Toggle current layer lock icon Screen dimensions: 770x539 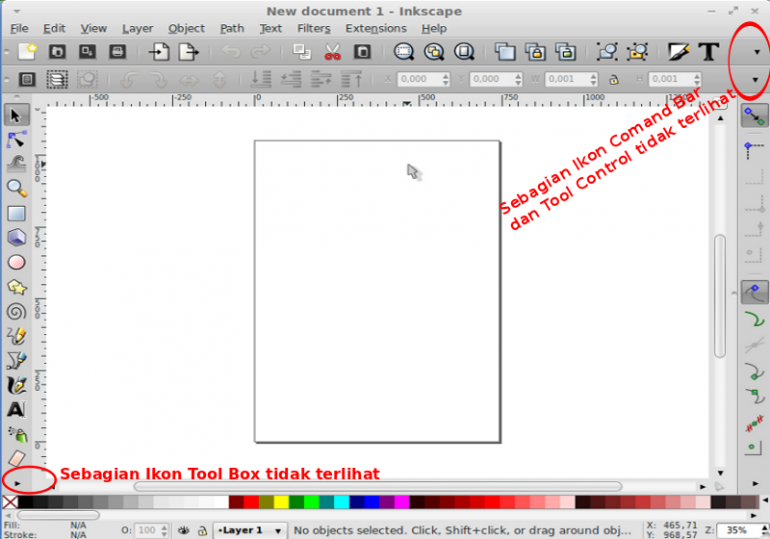[x=202, y=530]
